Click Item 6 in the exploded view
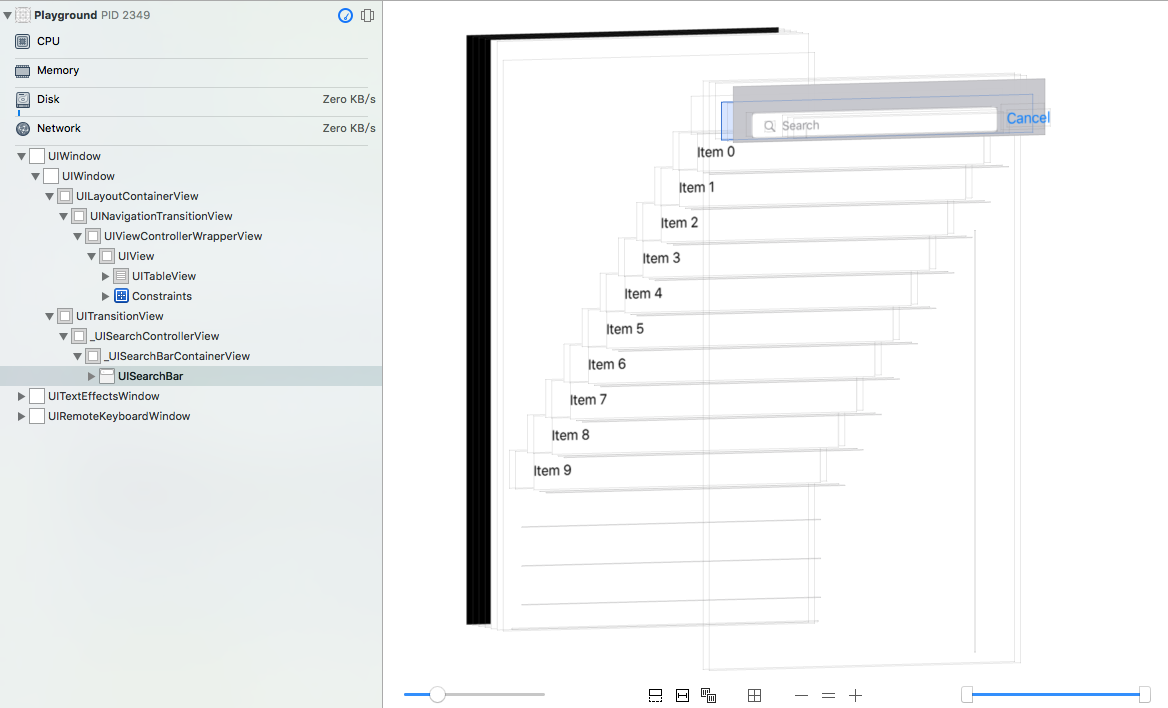Viewport: 1168px width, 708px height. [x=606, y=364]
